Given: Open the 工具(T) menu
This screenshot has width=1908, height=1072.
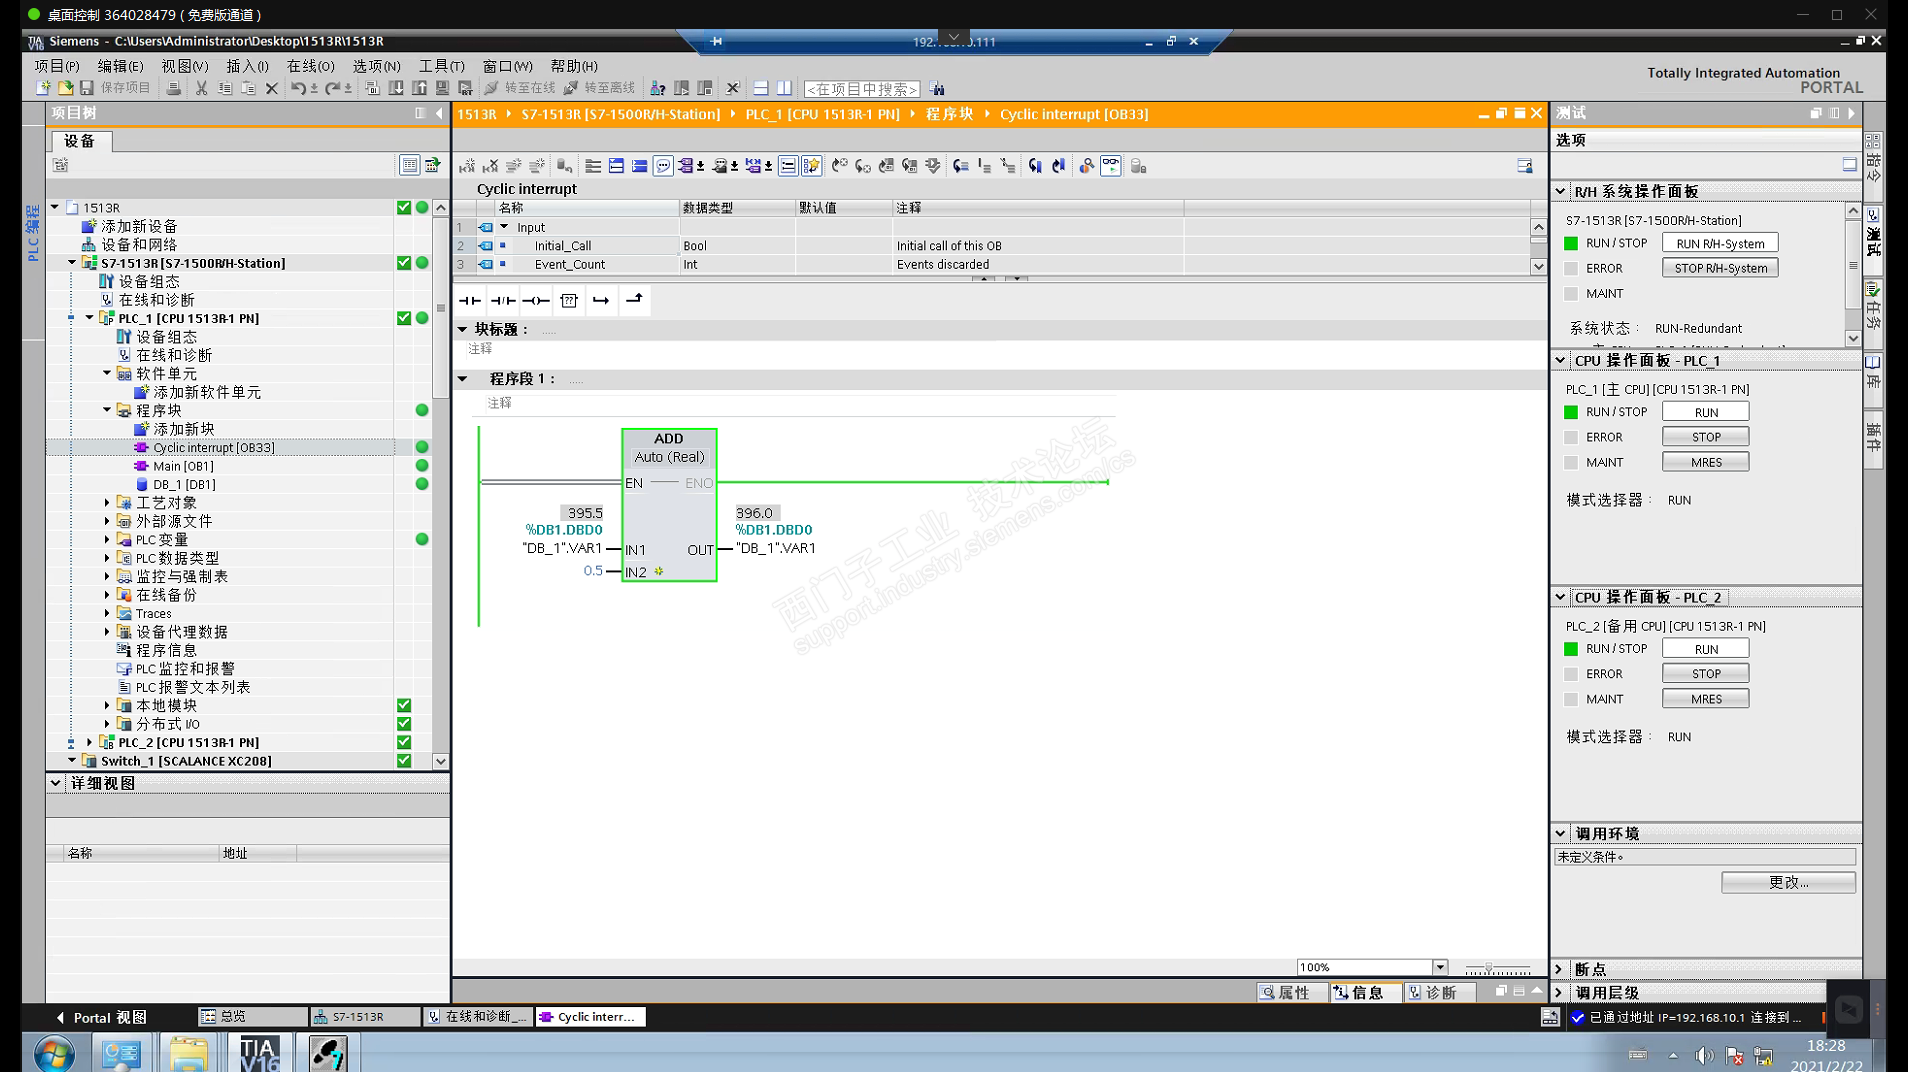Looking at the screenshot, I should coord(441,66).
